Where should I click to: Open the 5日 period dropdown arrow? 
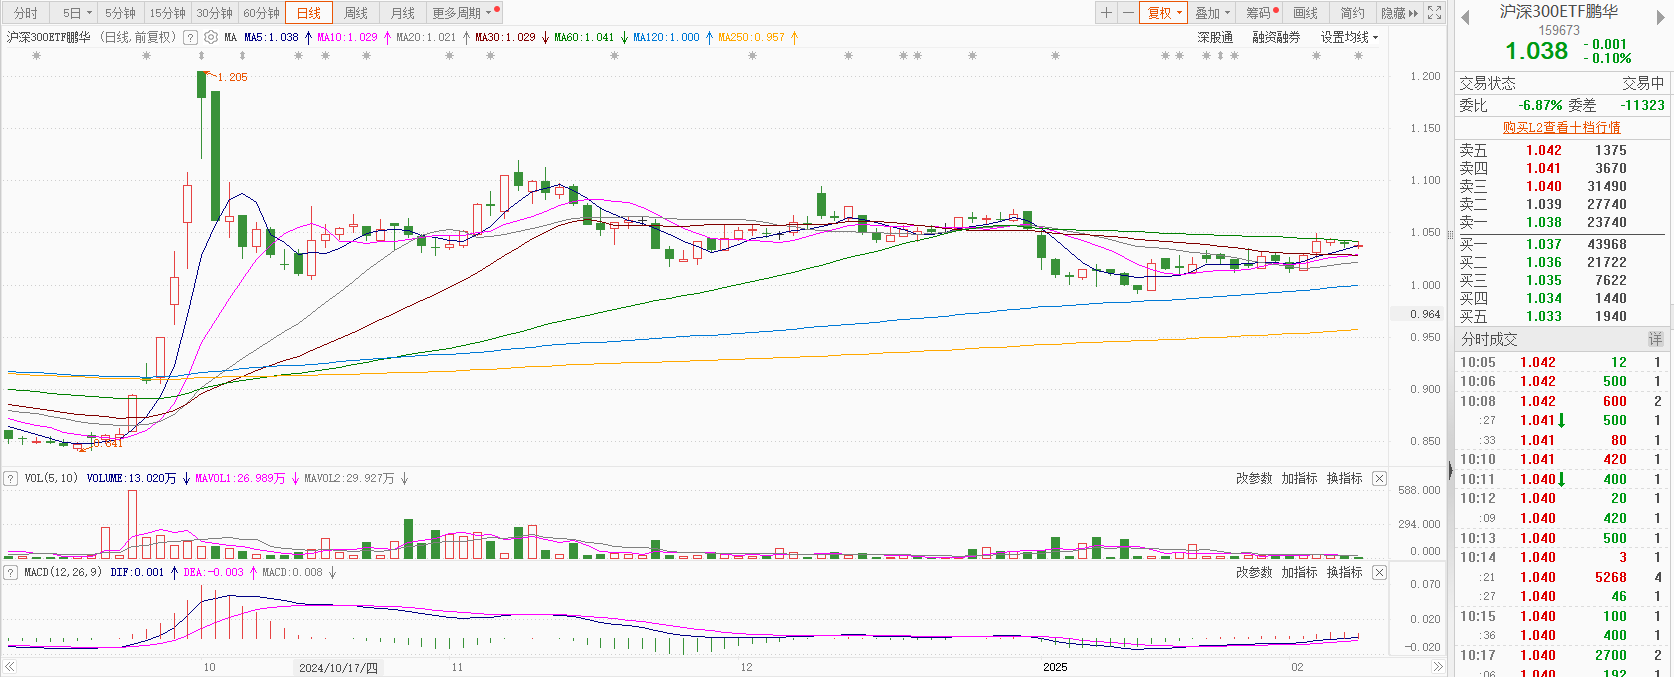pos(89,13)
